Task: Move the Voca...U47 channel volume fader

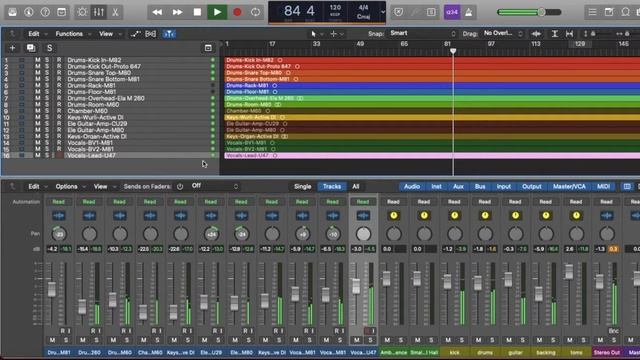Action: (x=356, y=286)
